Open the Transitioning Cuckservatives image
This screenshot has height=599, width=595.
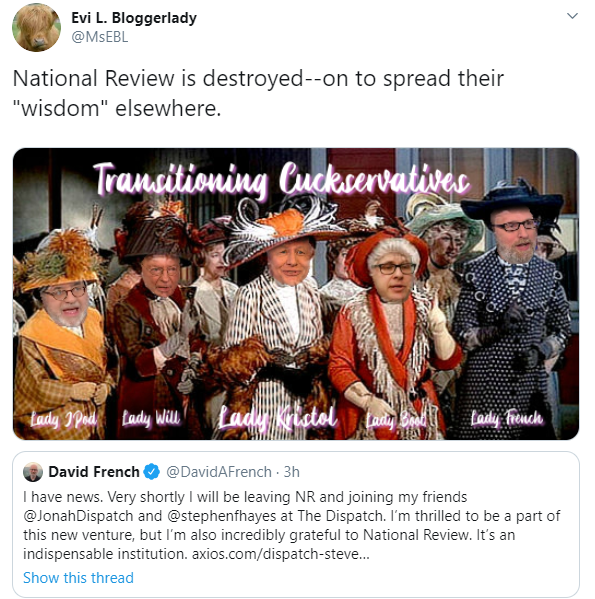point(296,294)
